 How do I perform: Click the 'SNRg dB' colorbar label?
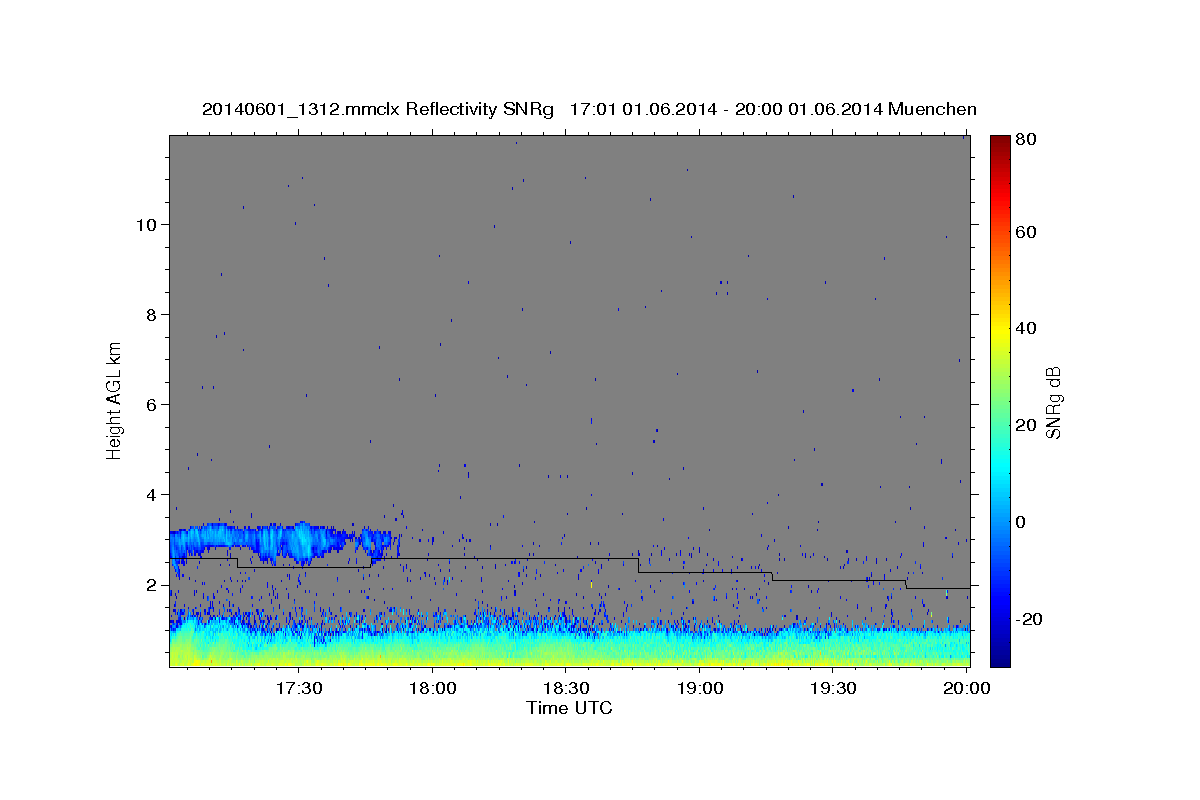1052,401
